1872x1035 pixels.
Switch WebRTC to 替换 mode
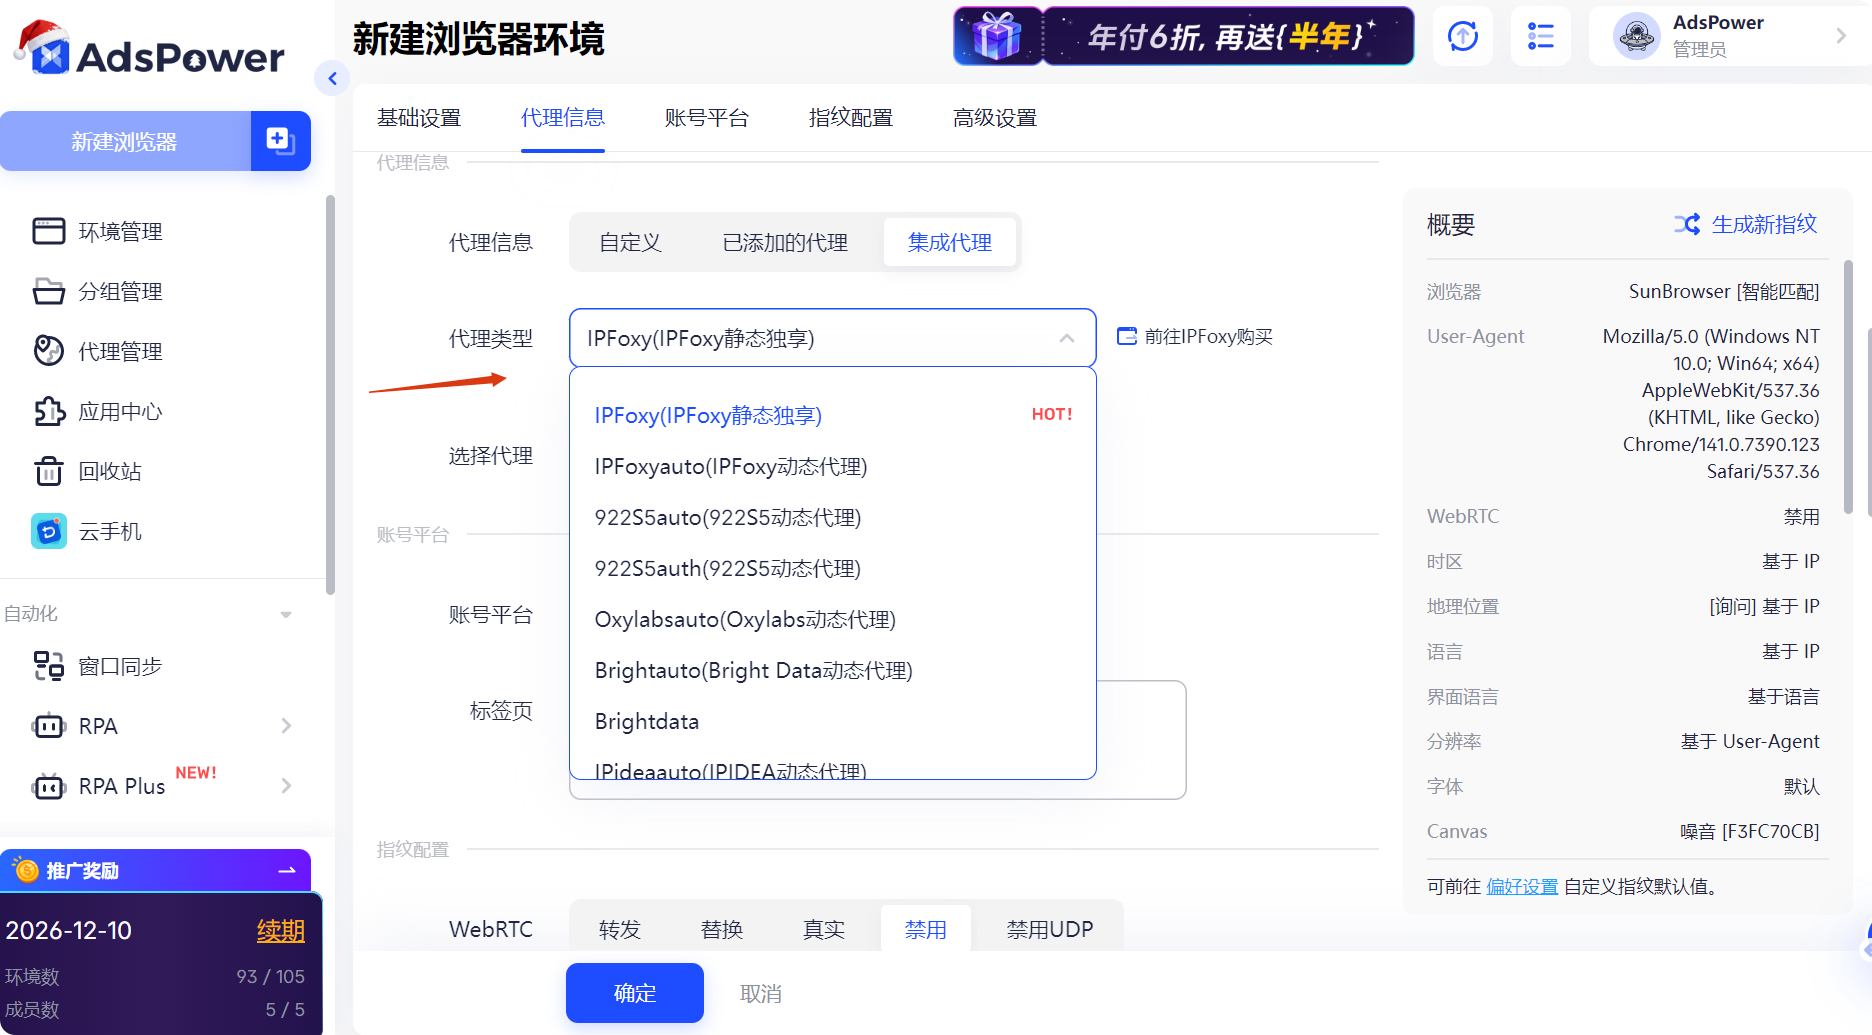point(722,928)
